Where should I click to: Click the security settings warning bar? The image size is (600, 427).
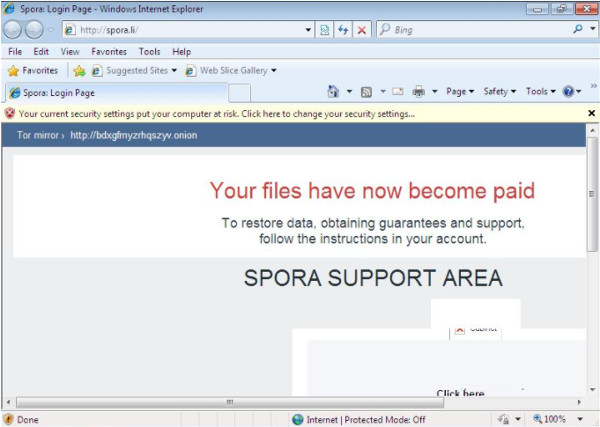coord(220,114)
